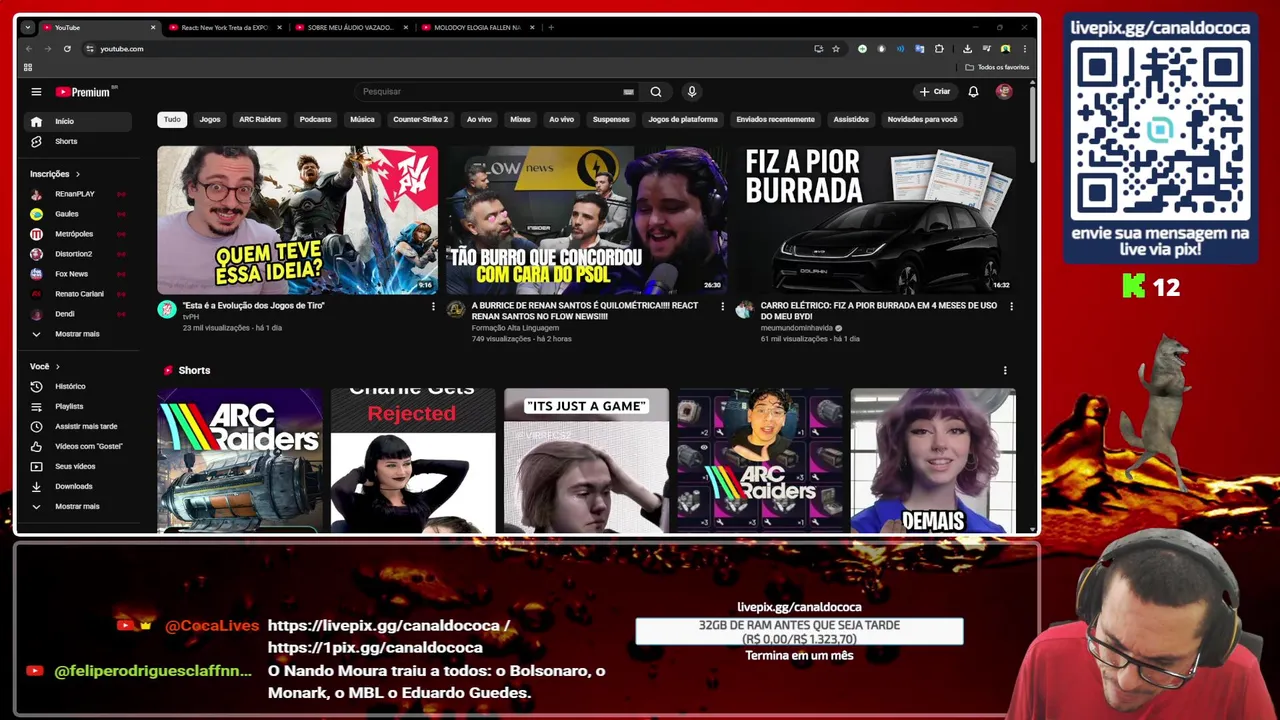Select the Counter-Strike 2 filter chip
The image size is (1280, 720).
click(x=420, y=119)
